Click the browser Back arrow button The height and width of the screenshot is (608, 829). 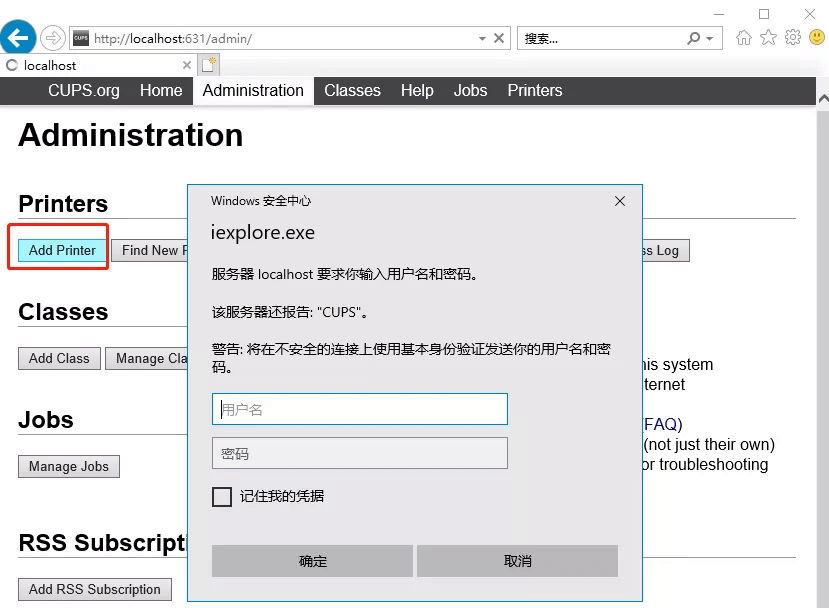pos(18,38)
